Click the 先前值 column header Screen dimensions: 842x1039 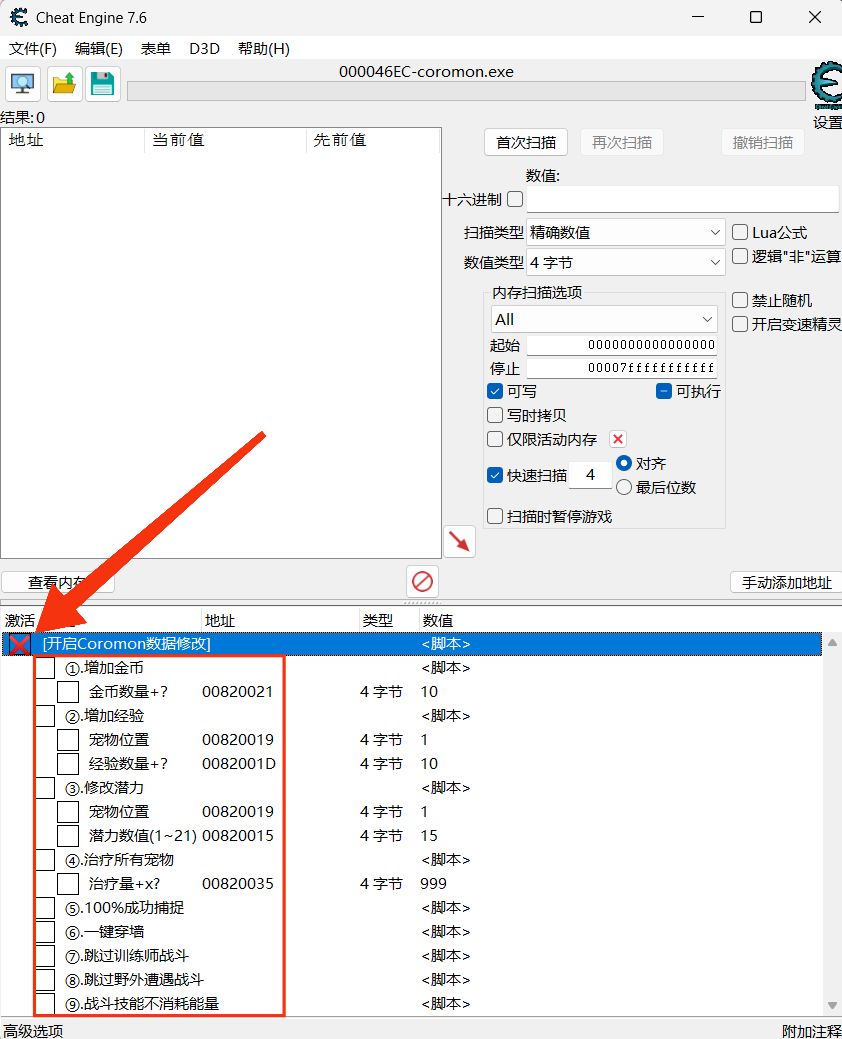point(372,140)
